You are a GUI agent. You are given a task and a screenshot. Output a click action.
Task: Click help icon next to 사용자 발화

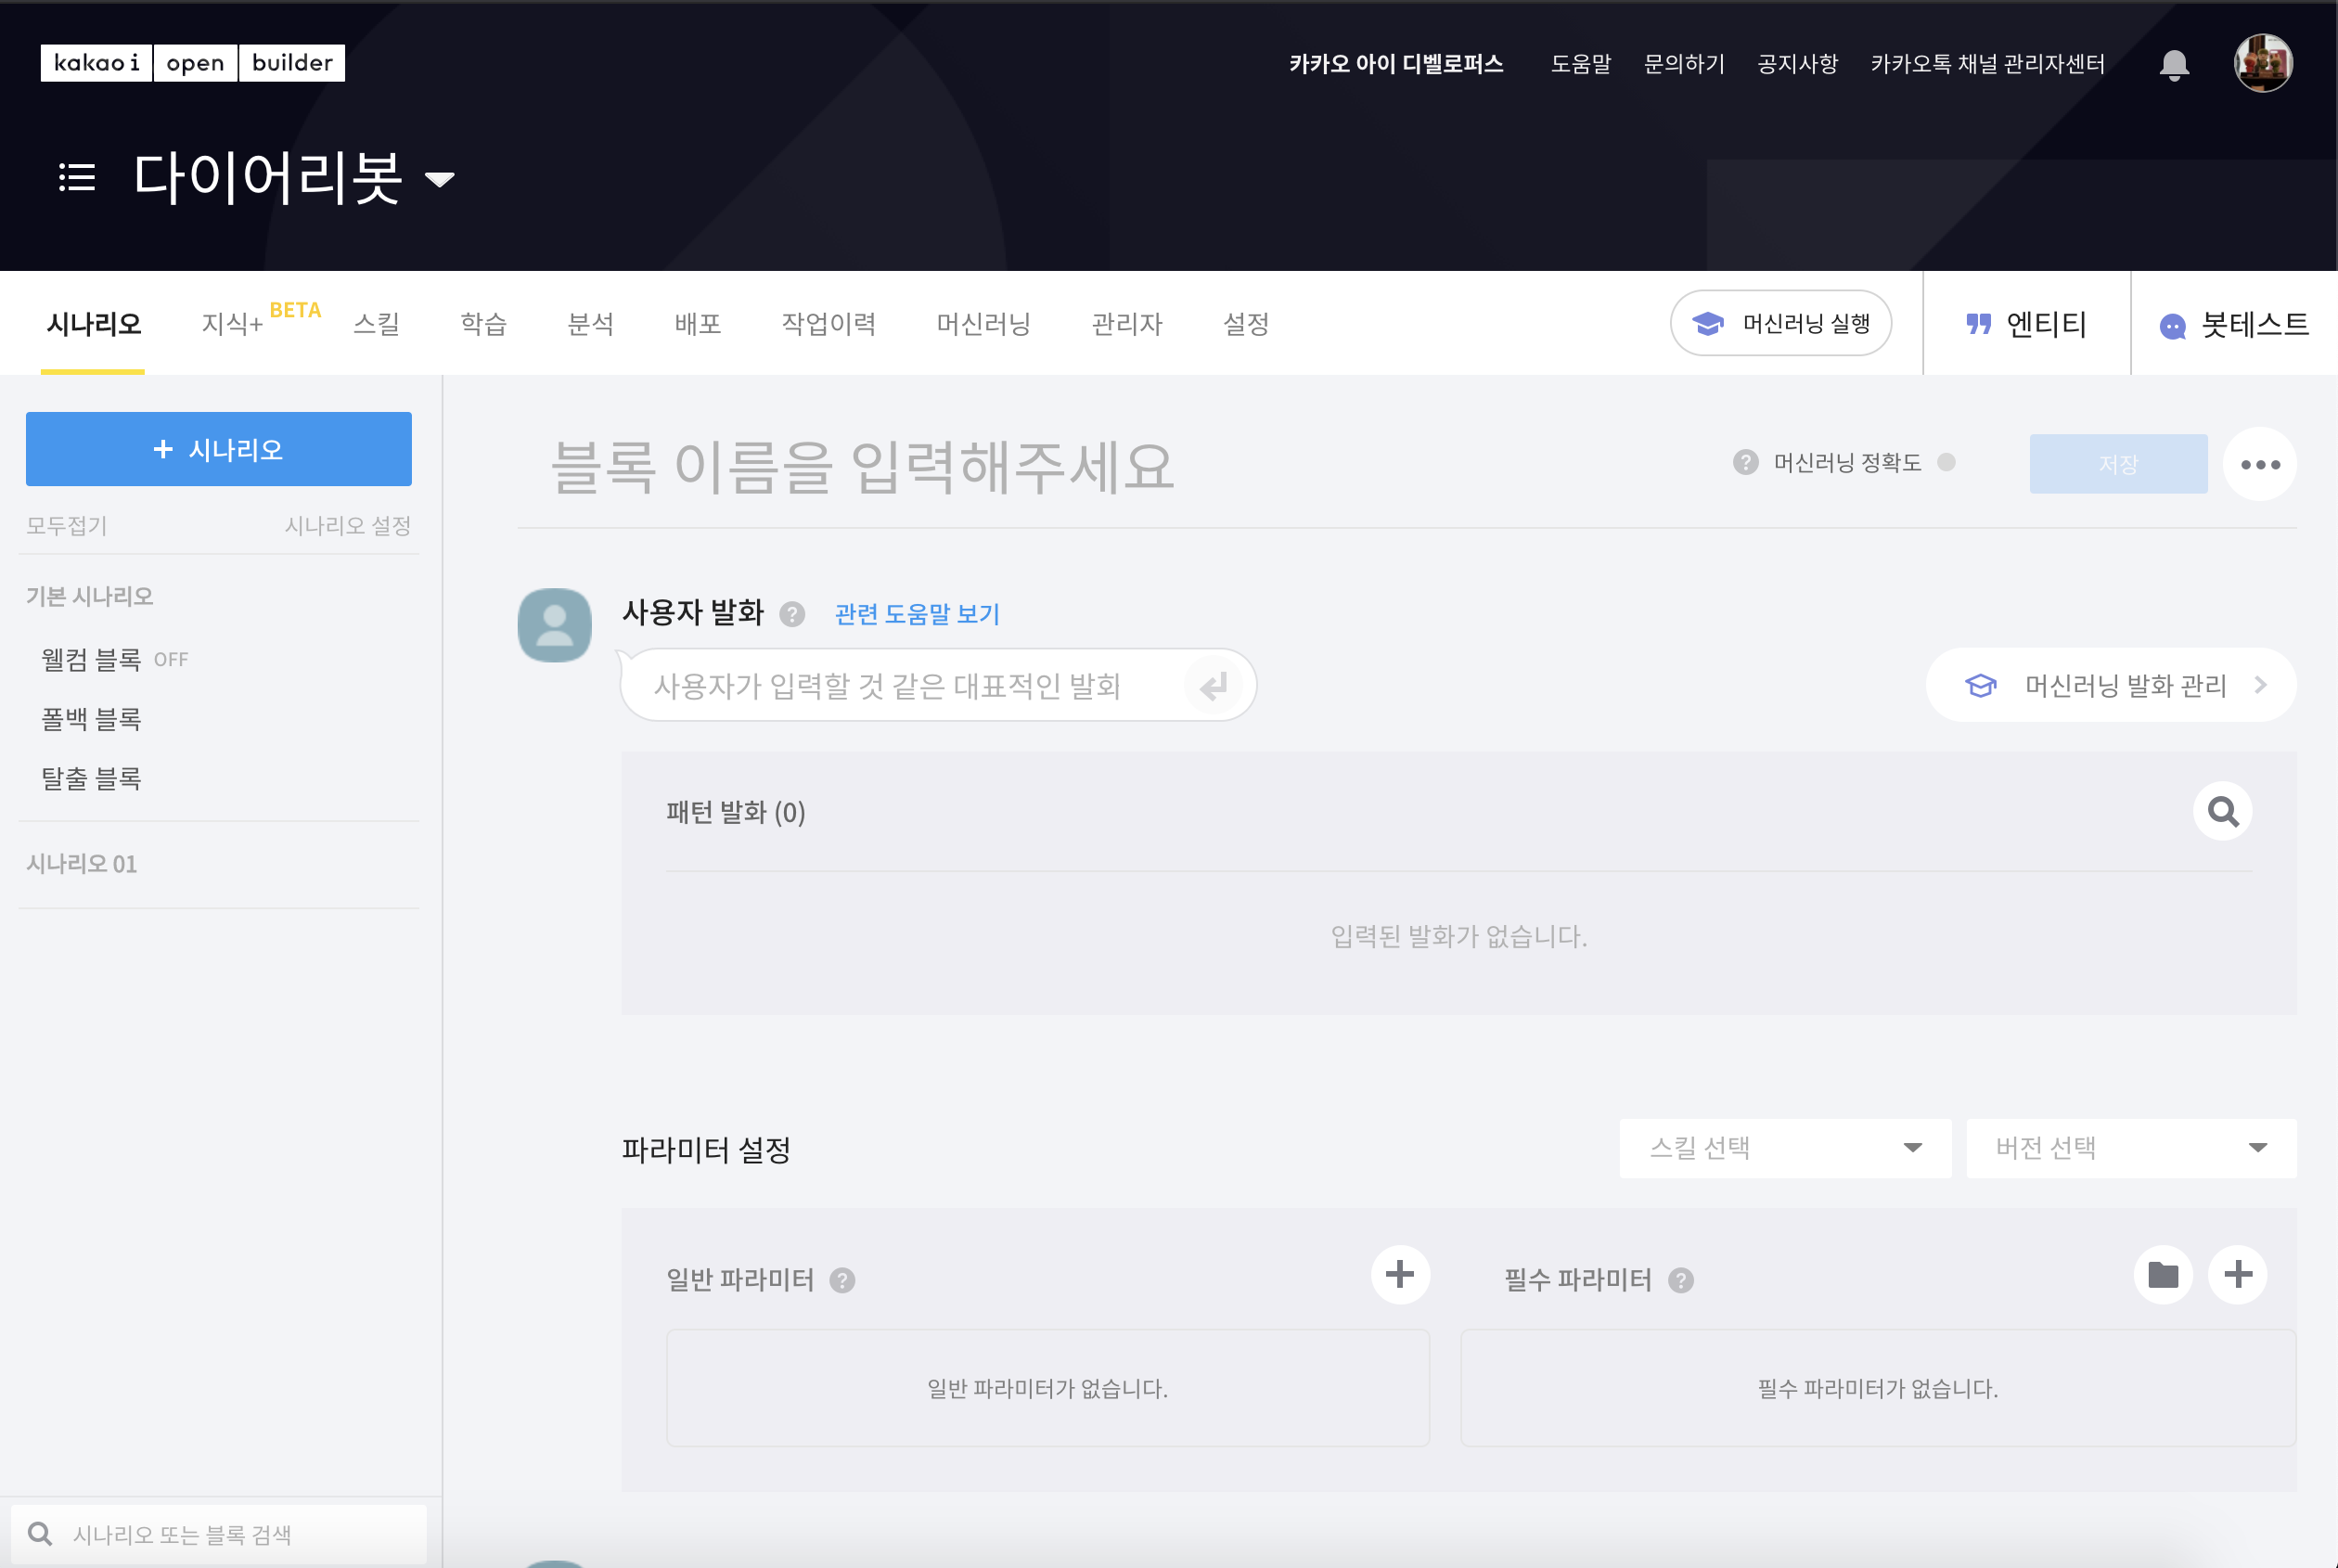coord(792,614)
